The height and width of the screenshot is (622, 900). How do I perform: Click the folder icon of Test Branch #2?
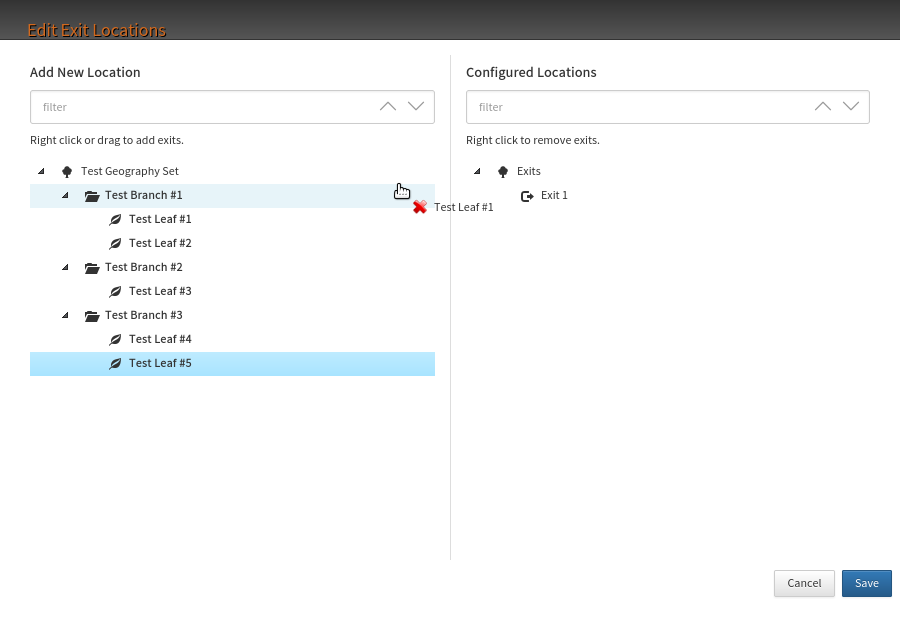[92, 268]
